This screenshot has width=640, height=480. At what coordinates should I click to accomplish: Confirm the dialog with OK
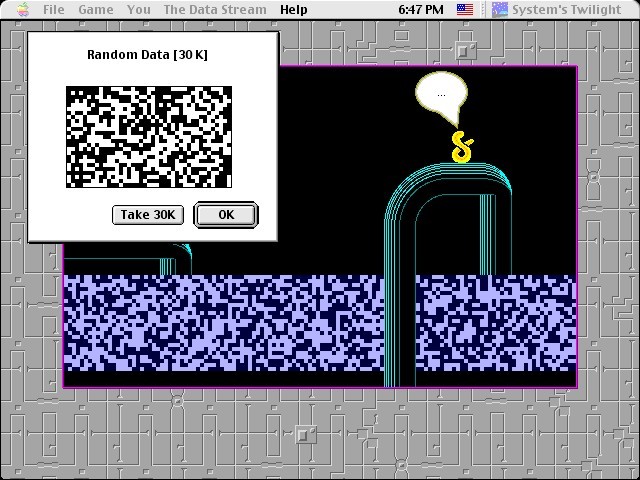[226, 215]
